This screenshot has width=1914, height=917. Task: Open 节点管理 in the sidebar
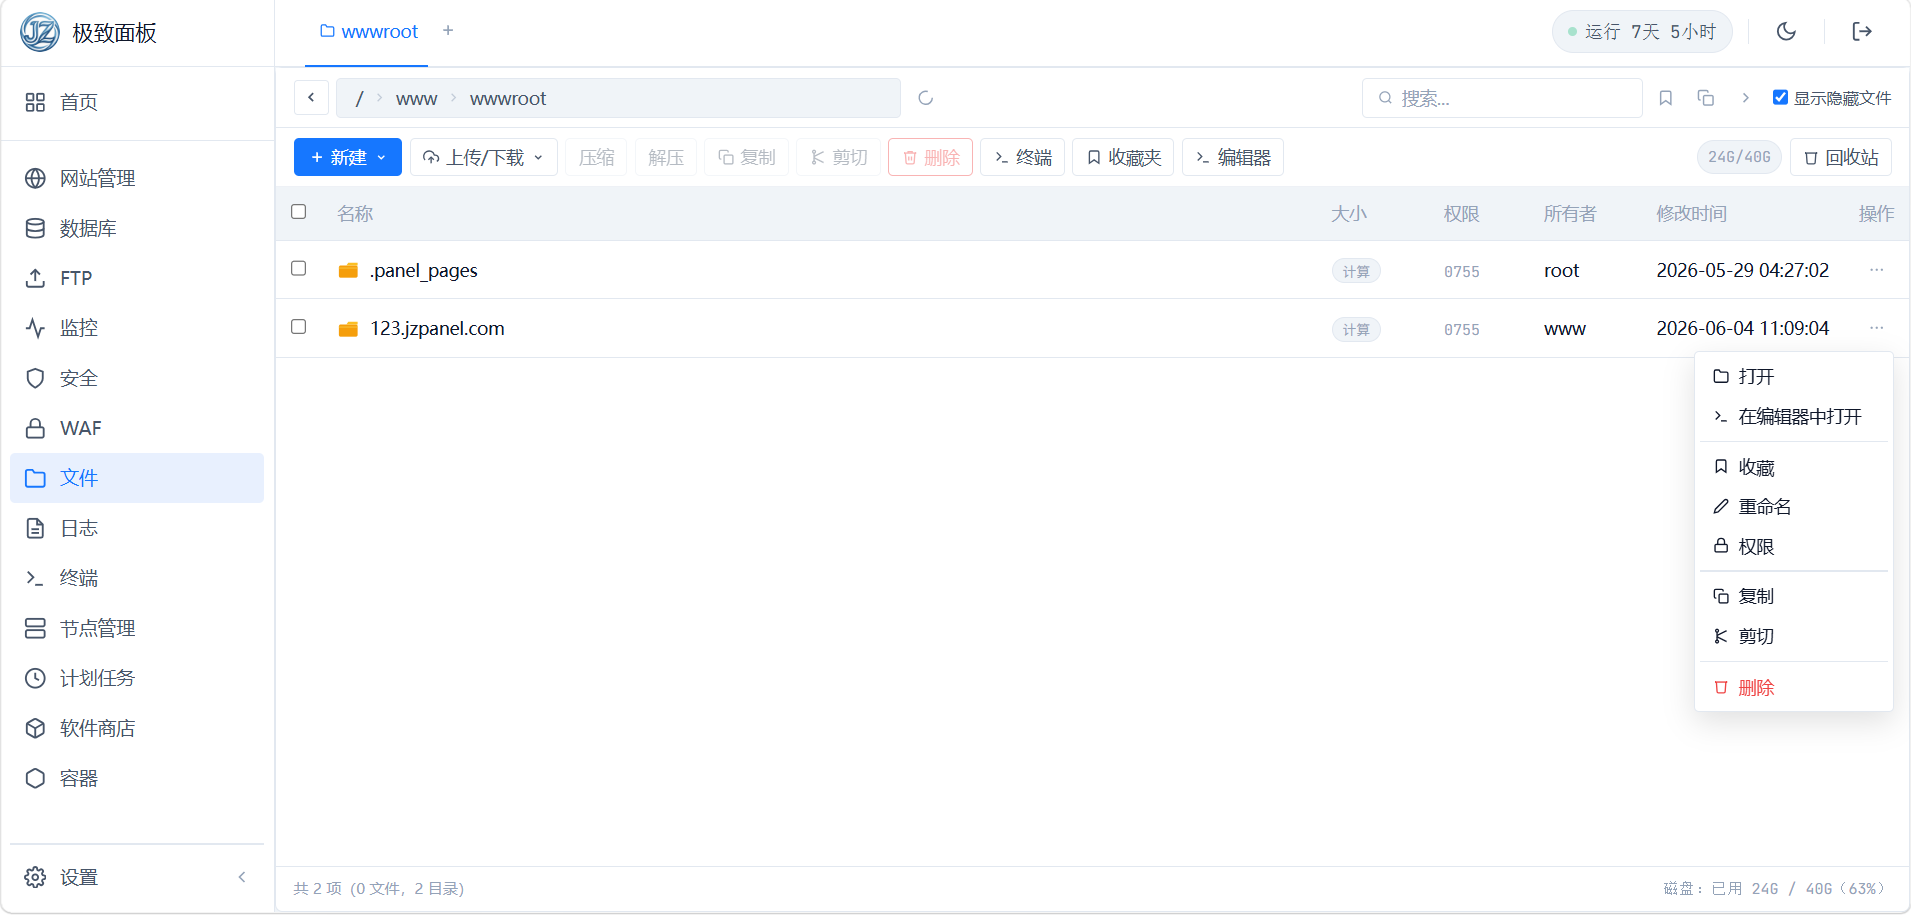(x=137, y=628)
